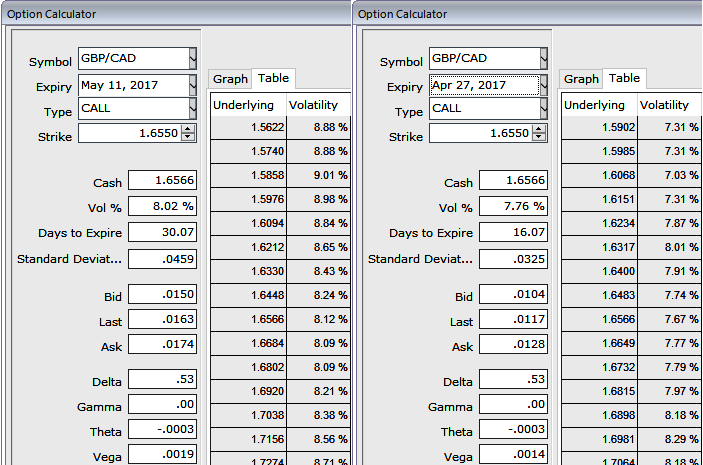703x465 pixels.
Task: Click Vega field showing .0019
Action: tap(162, 454)
